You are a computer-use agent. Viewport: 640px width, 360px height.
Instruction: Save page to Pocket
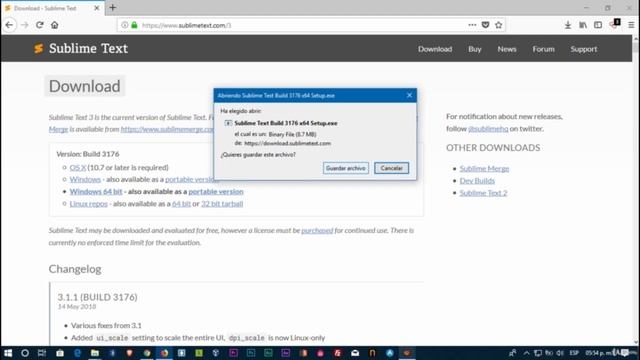pos(485,25)
